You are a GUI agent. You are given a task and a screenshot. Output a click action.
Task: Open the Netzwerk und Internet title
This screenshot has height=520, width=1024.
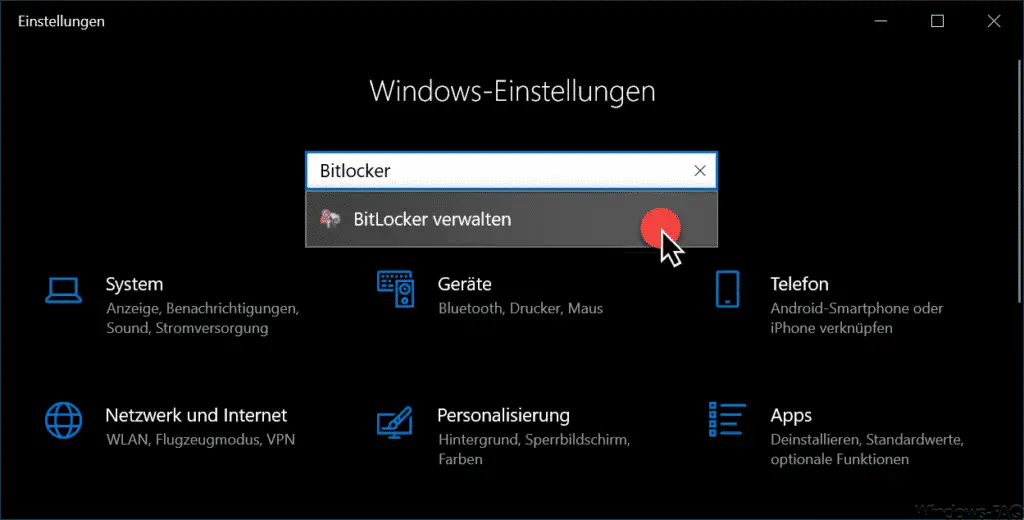point(196,415)
